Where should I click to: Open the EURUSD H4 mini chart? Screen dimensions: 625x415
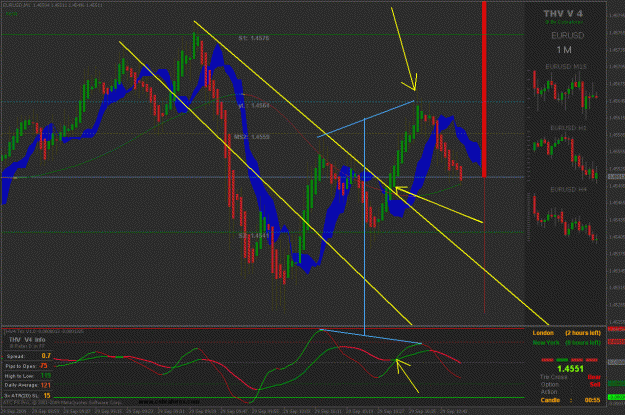565,218
